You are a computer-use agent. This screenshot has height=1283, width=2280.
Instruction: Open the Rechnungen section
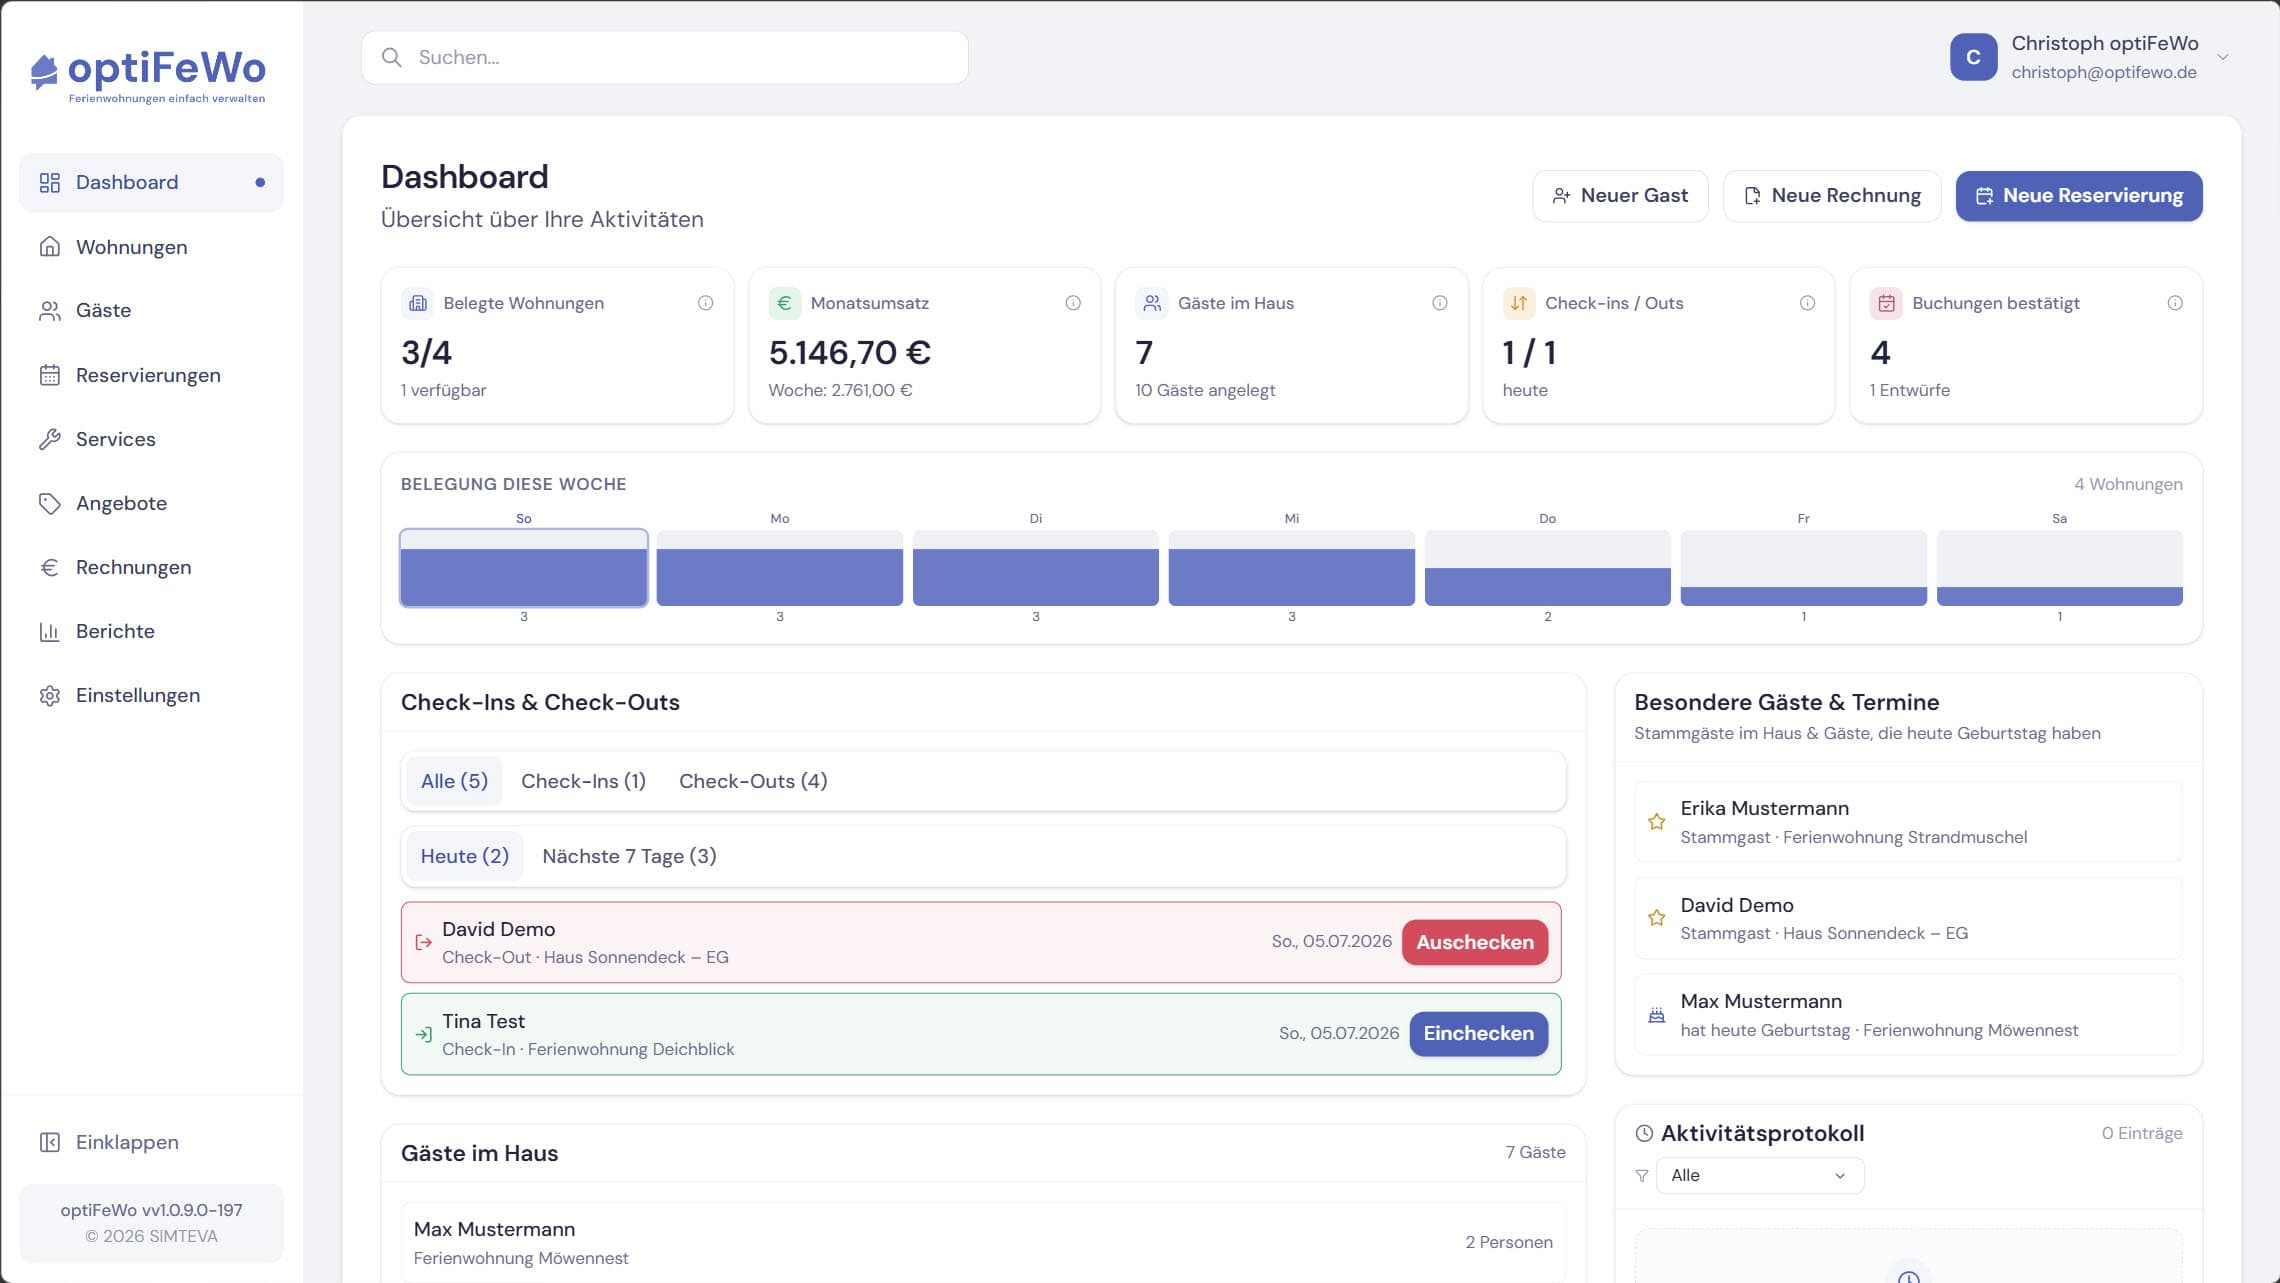pyautogui.click(x=151, y=567)
